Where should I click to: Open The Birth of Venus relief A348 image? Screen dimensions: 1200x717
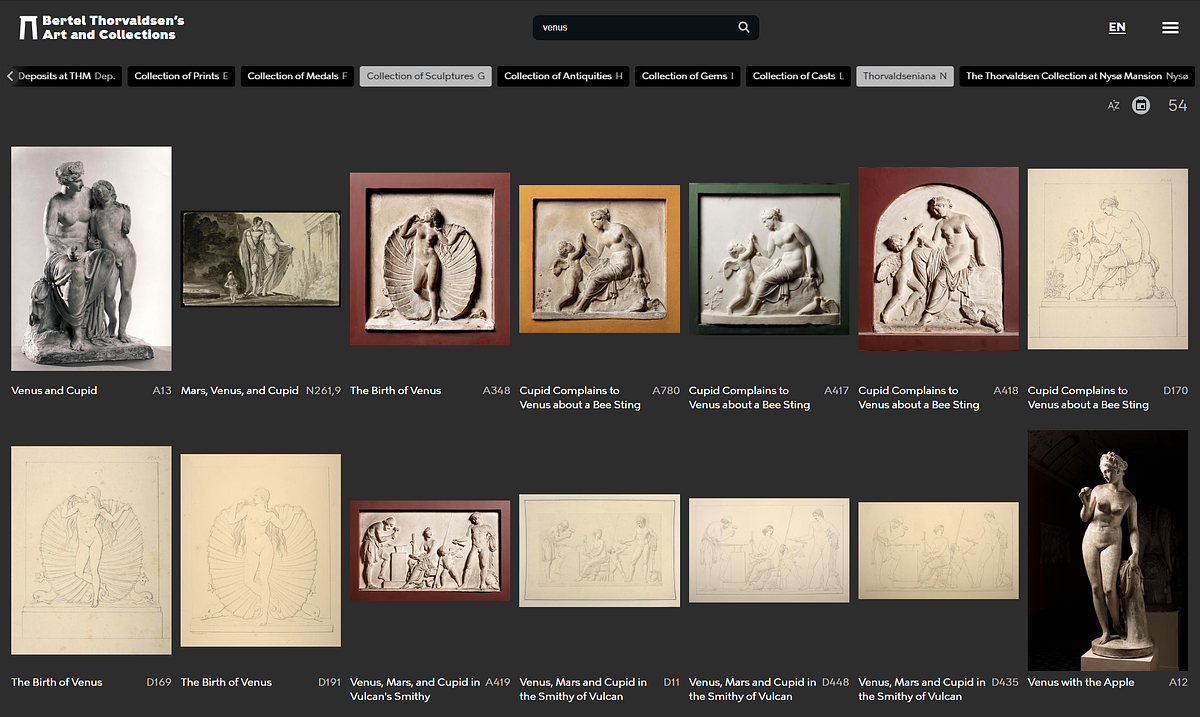tap(430, 259)
